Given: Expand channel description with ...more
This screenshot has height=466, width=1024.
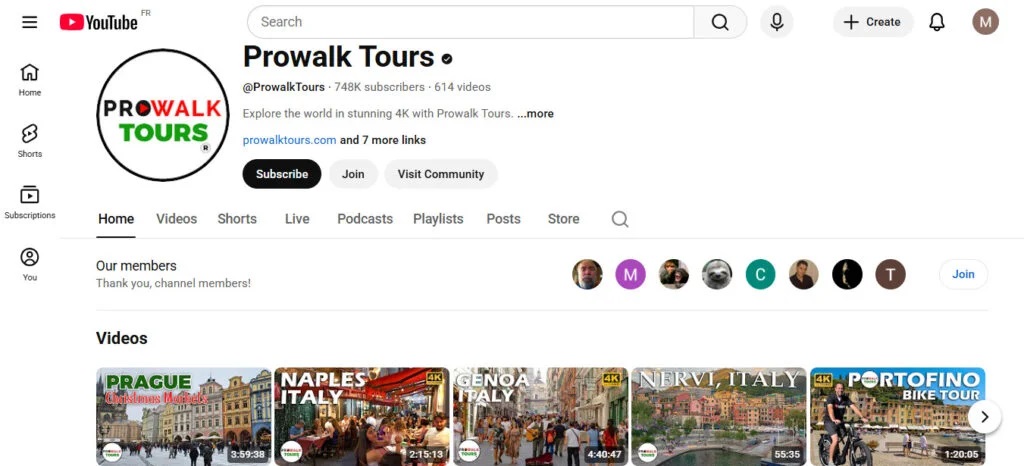Looking at the screenshot, I should (x=535, y=114).
